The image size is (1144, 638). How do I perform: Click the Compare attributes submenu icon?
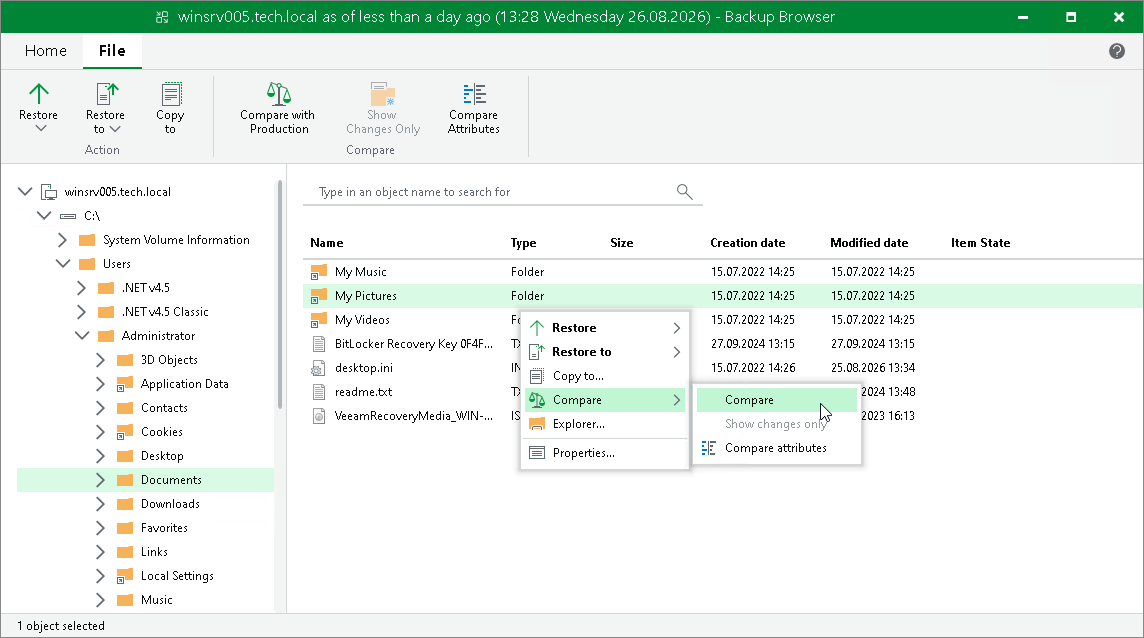pos(708,447)
